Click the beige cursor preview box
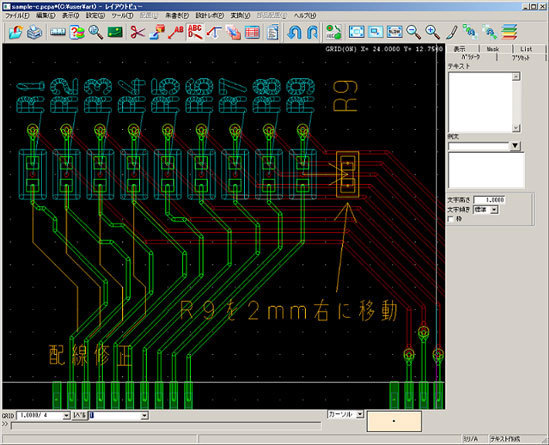549x445 pixels. (x=394, y=421)
